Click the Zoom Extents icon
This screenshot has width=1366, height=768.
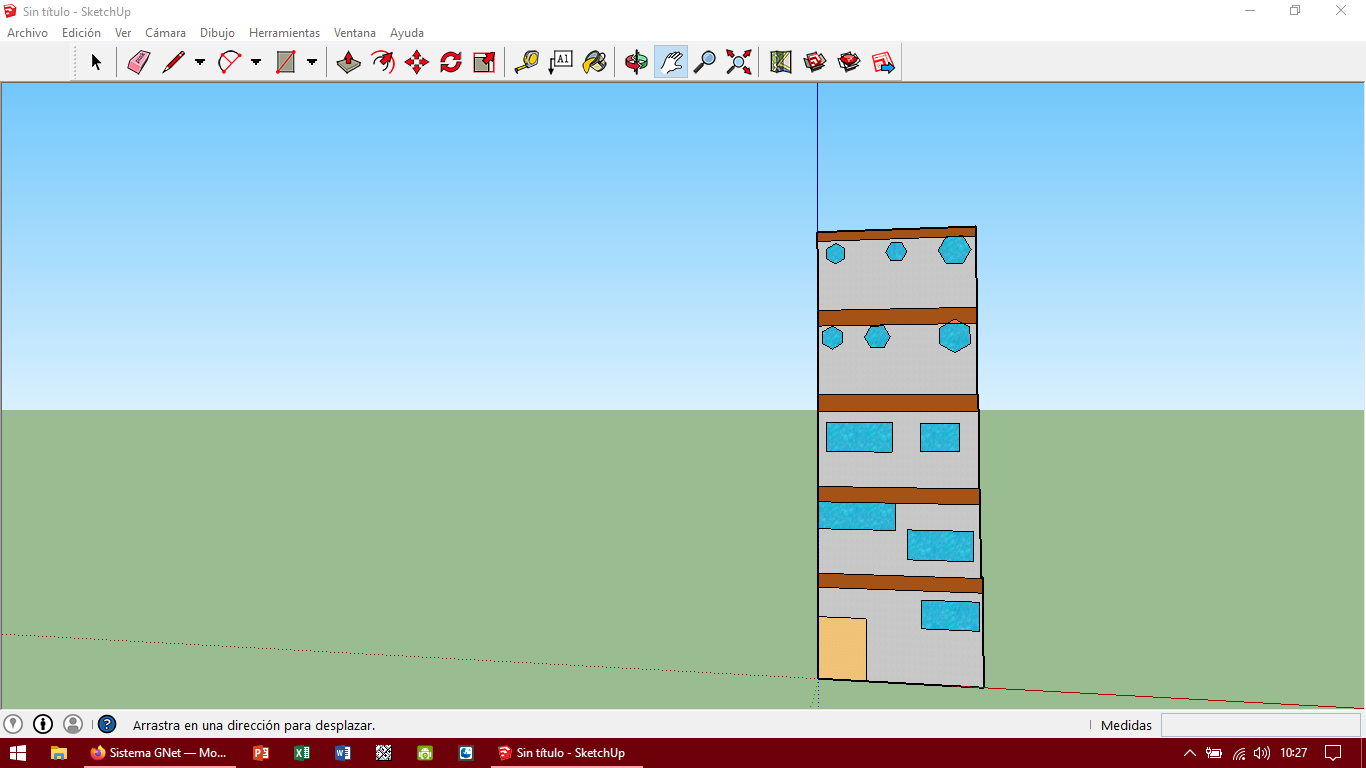[739, 62]
